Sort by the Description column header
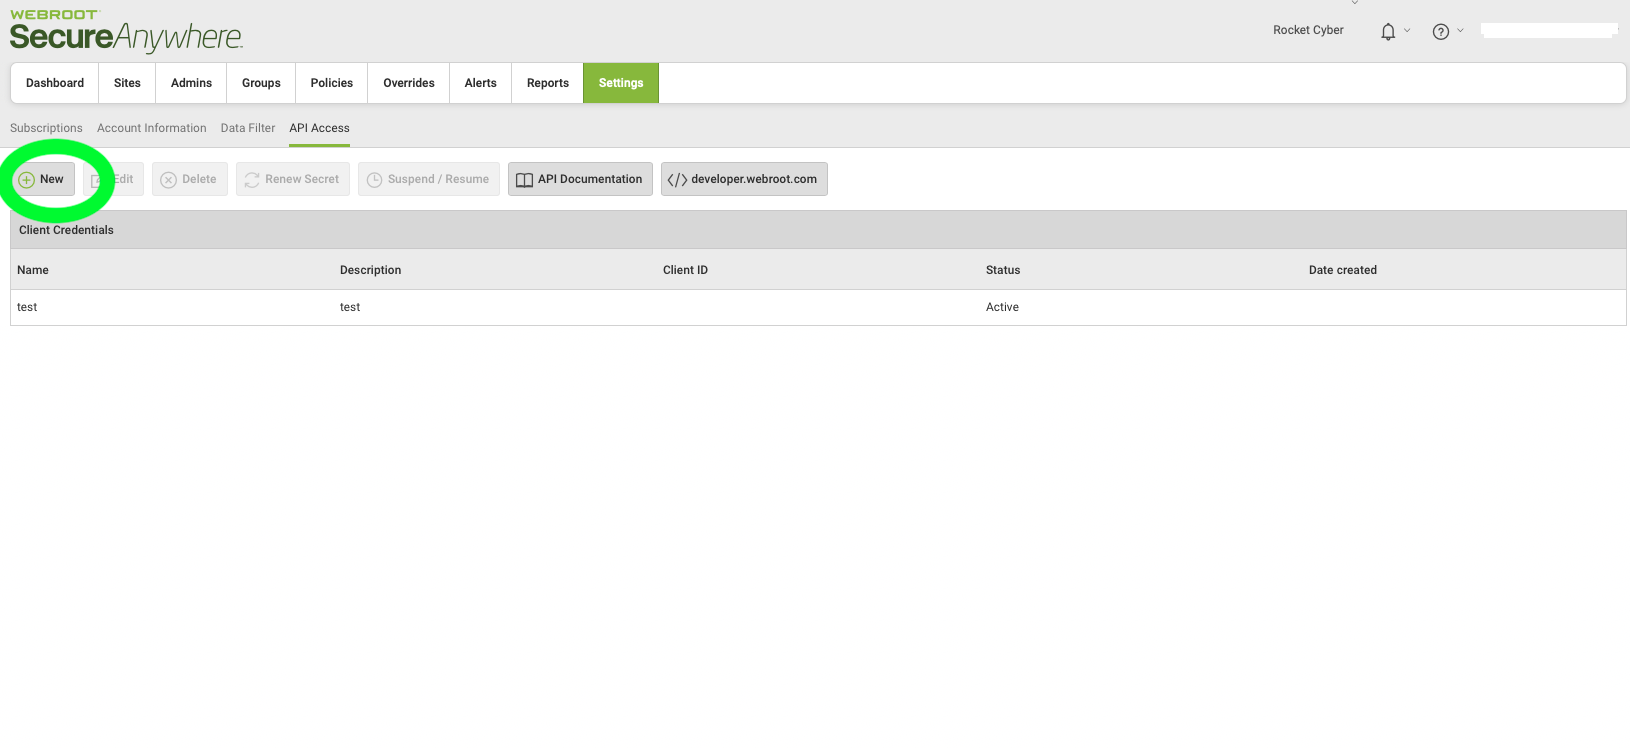The height and width of the screenshot is (748, 1630). click(370, 270)
